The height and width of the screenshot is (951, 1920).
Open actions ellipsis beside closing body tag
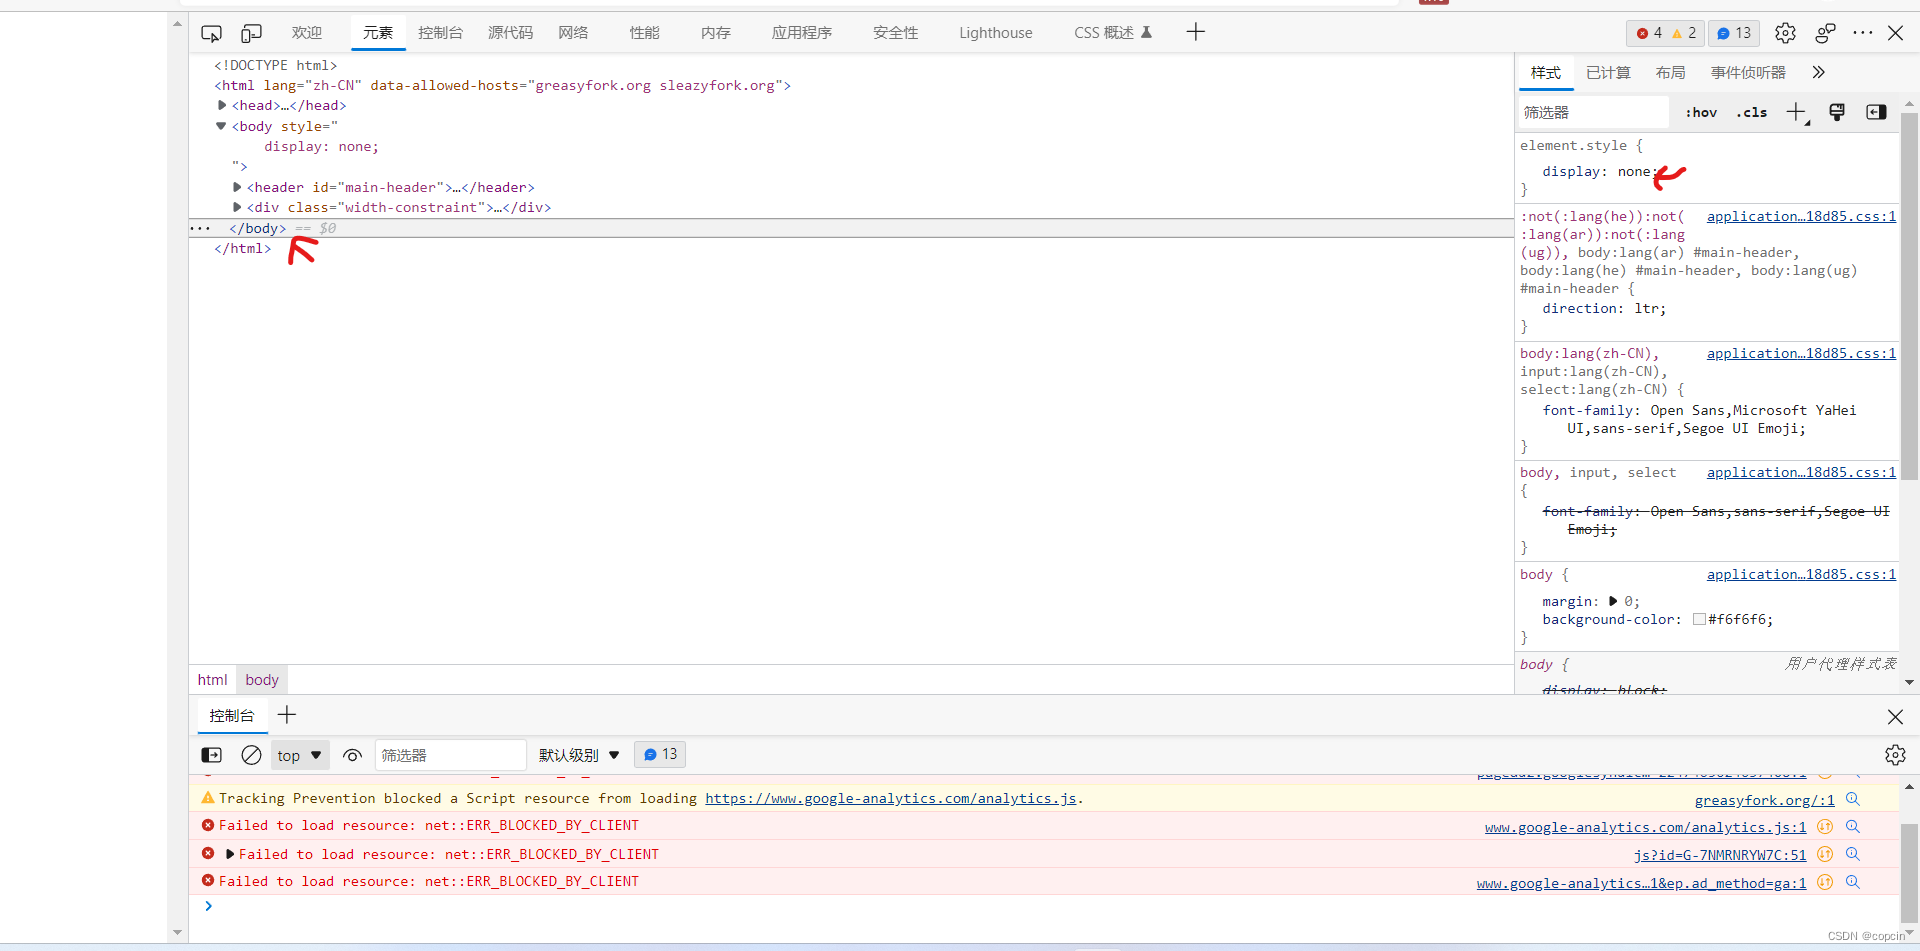click(200, 229)
